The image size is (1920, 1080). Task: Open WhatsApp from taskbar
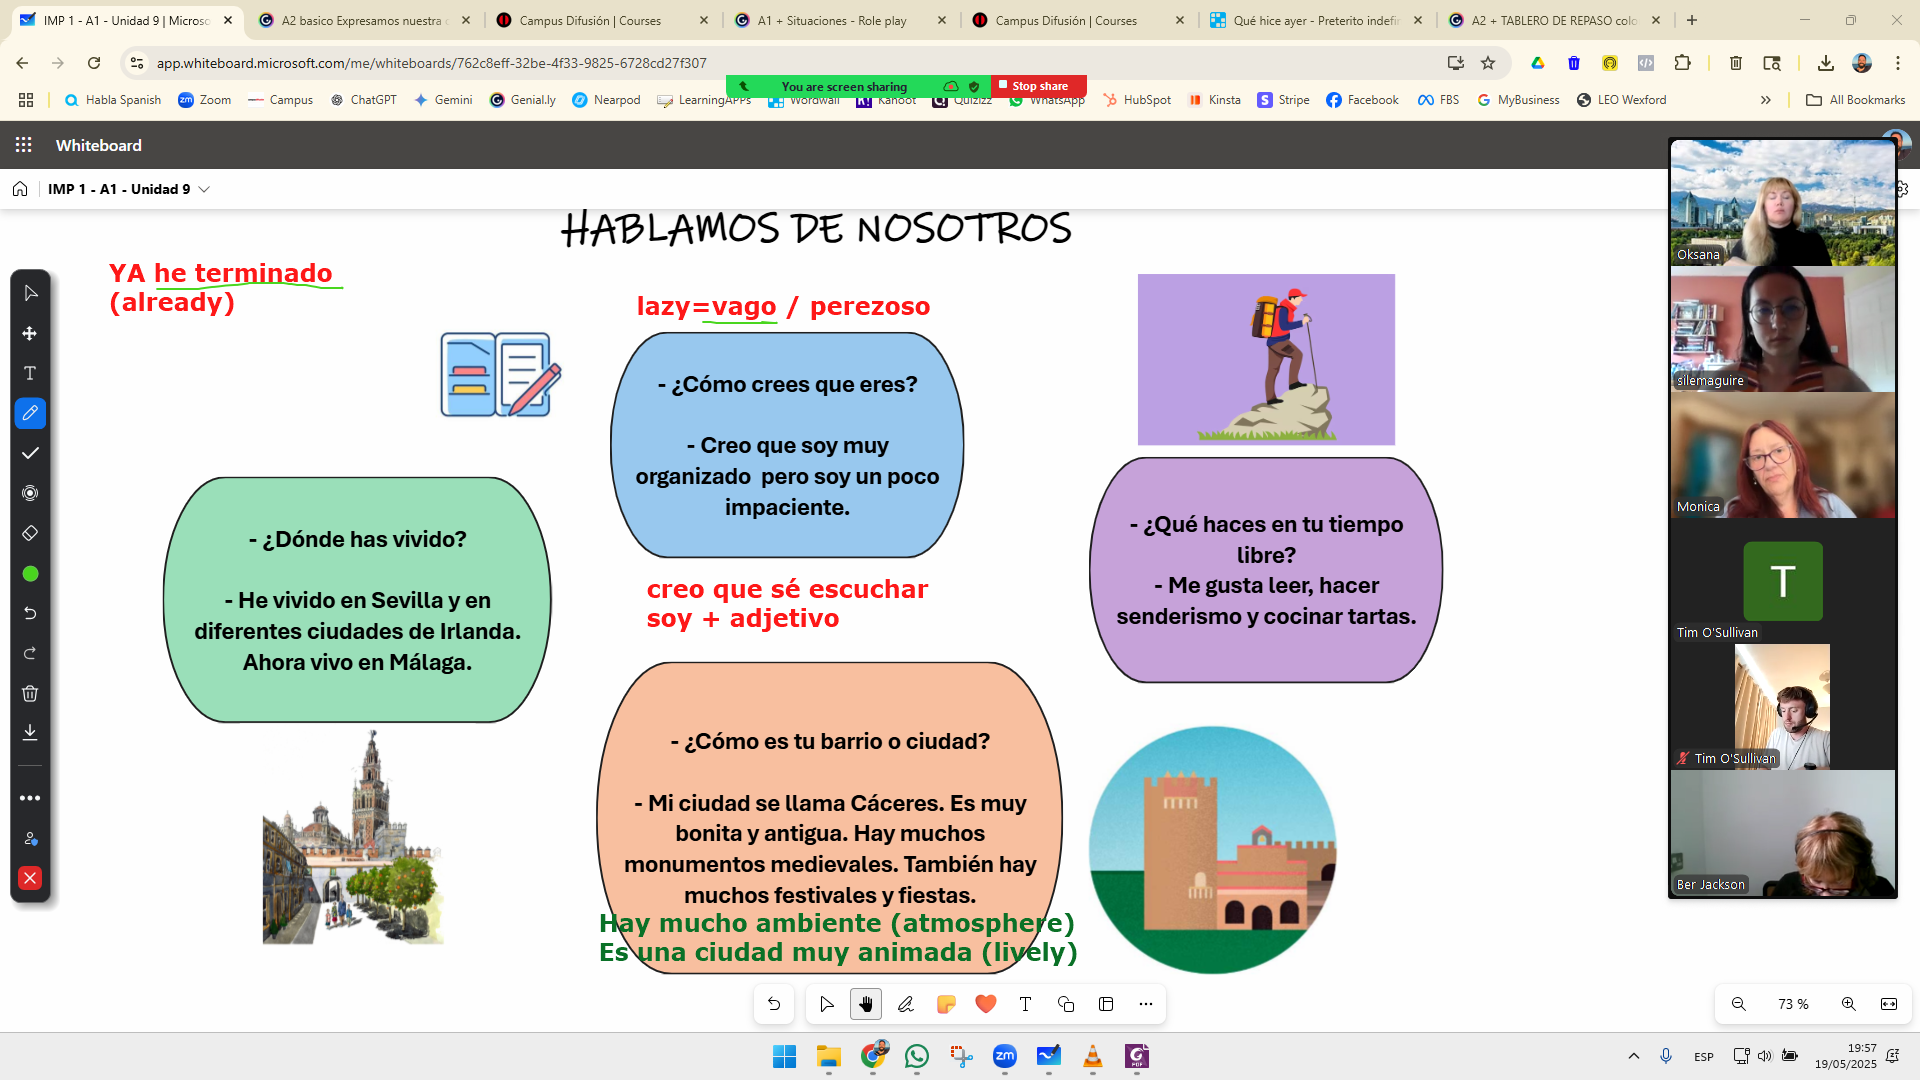pos(917,1056)
